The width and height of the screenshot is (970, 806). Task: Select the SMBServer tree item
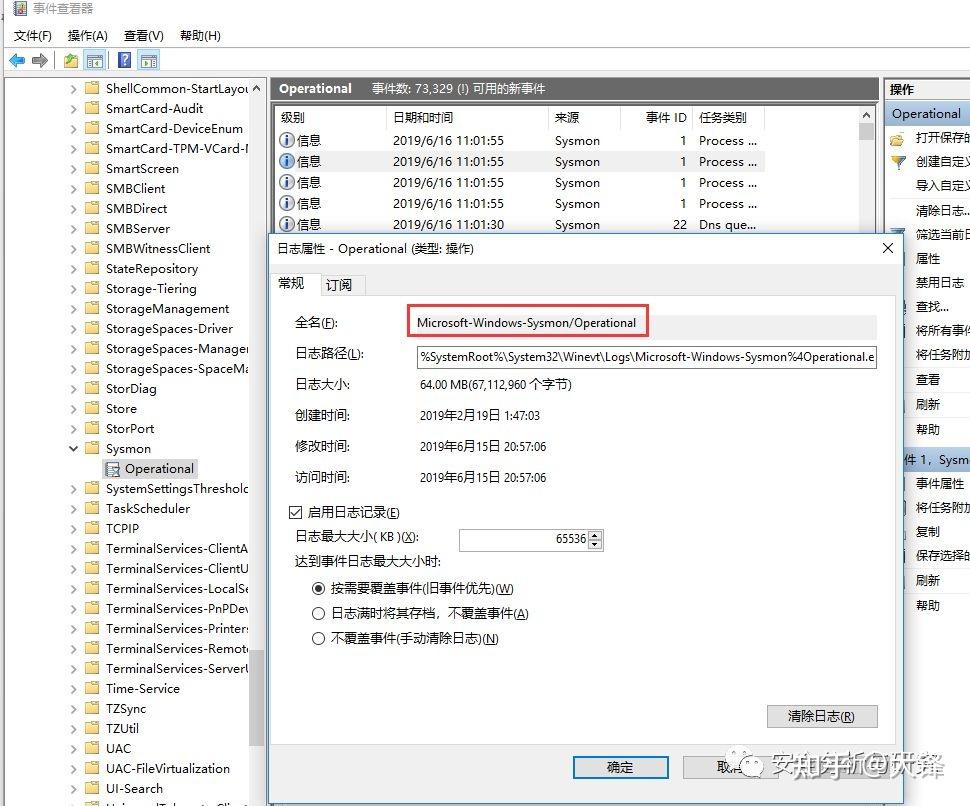[x=137, y=228]
